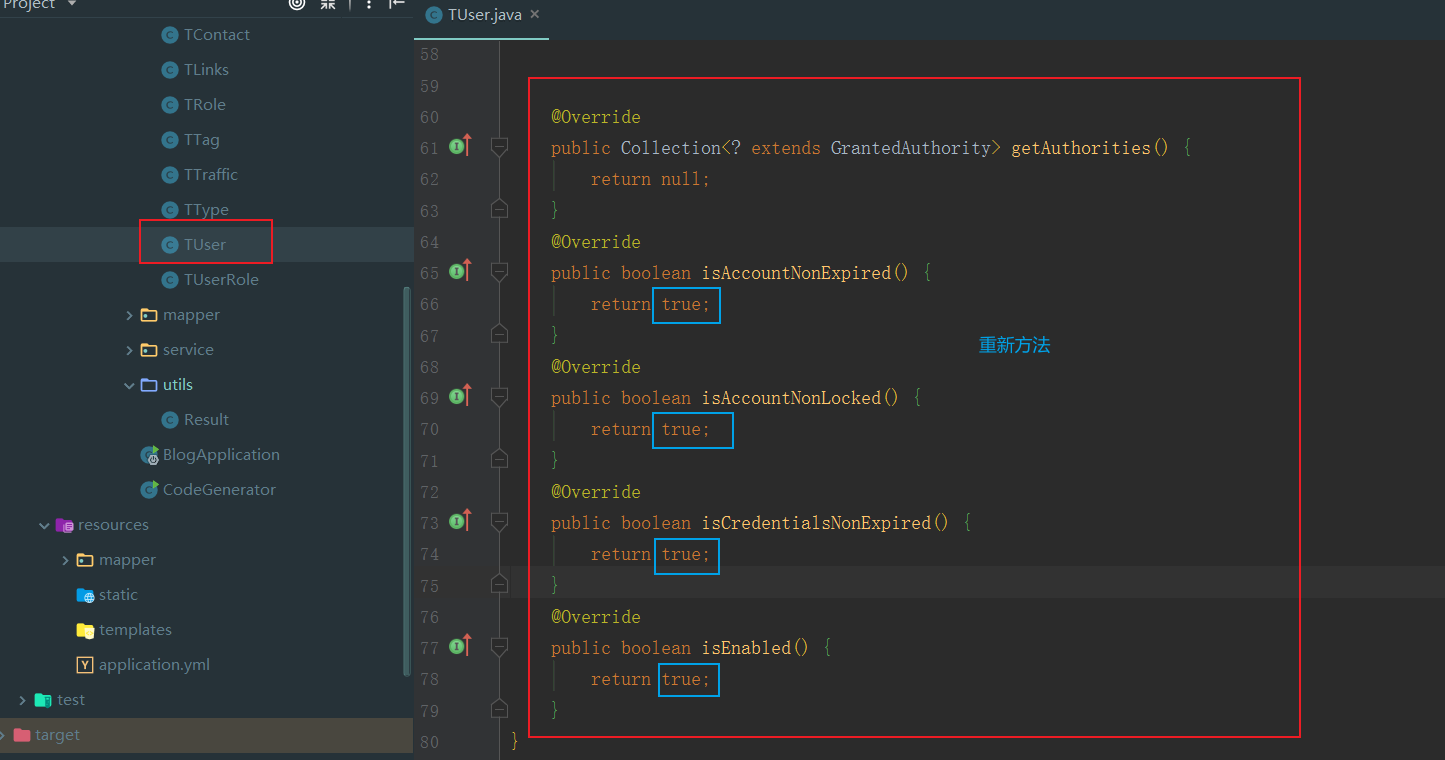Hide the Project tool window via sidebar icon
The height and width of the screenshot is (760, 1445).
(396, 5)
